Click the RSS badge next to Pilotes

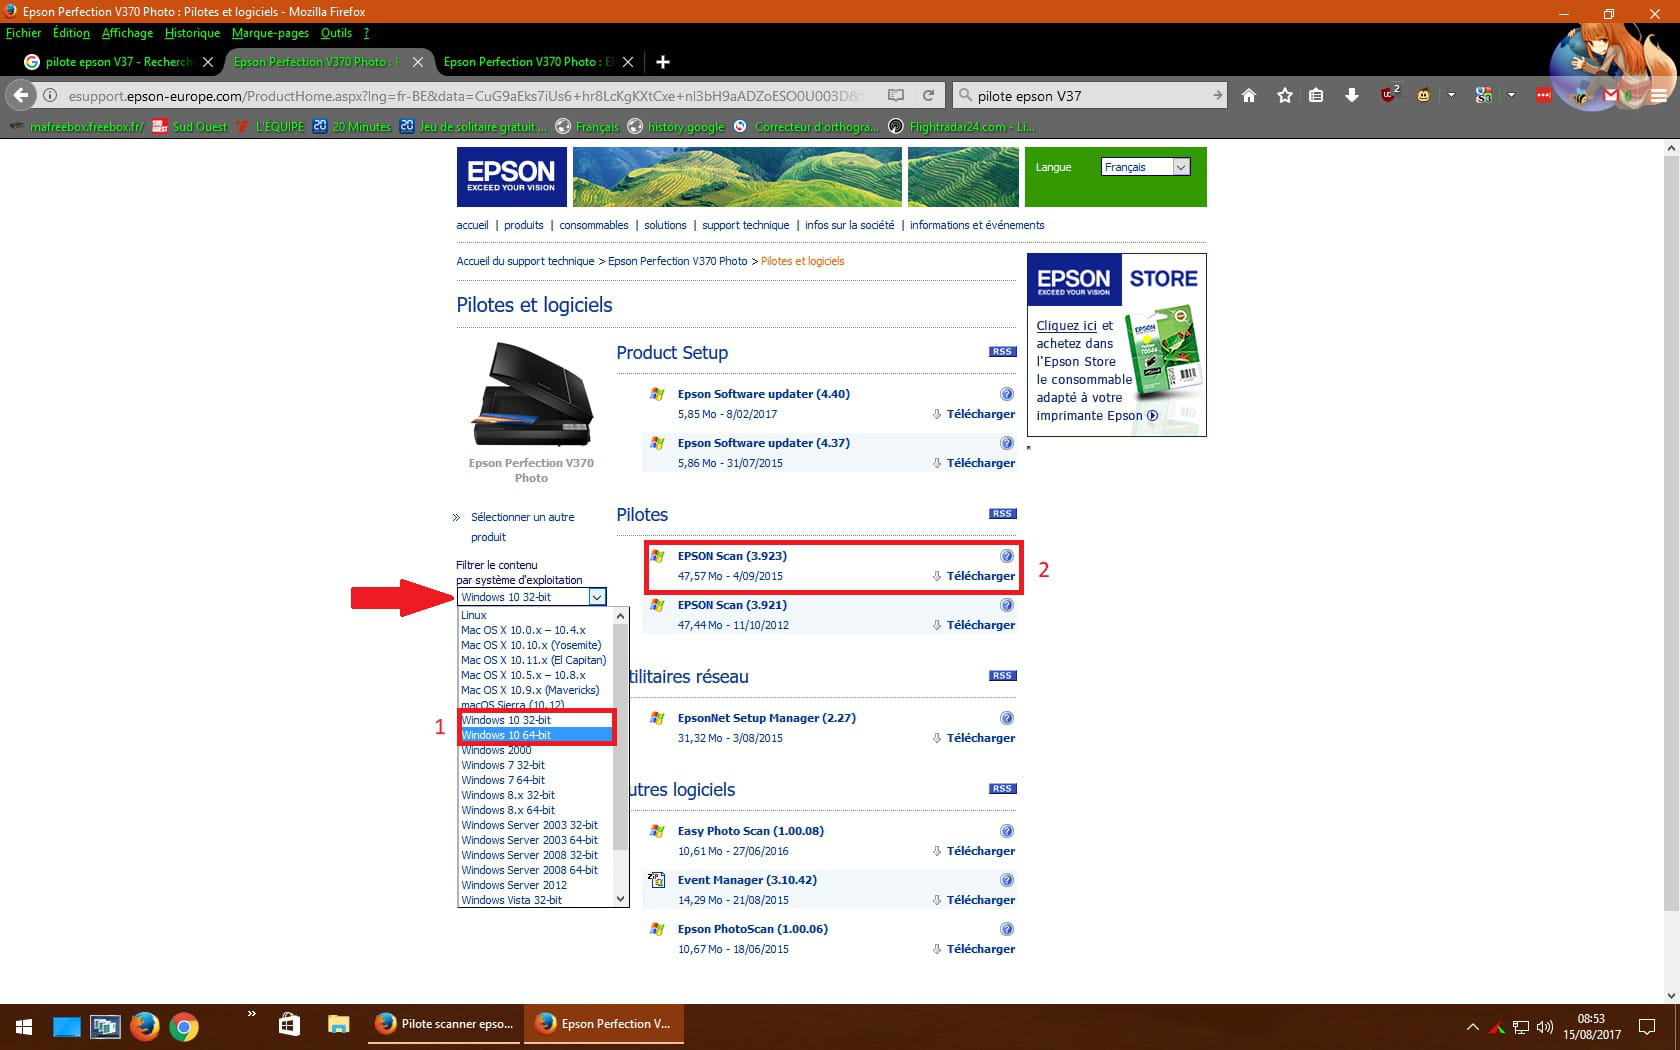click(x=1002, y=514)
